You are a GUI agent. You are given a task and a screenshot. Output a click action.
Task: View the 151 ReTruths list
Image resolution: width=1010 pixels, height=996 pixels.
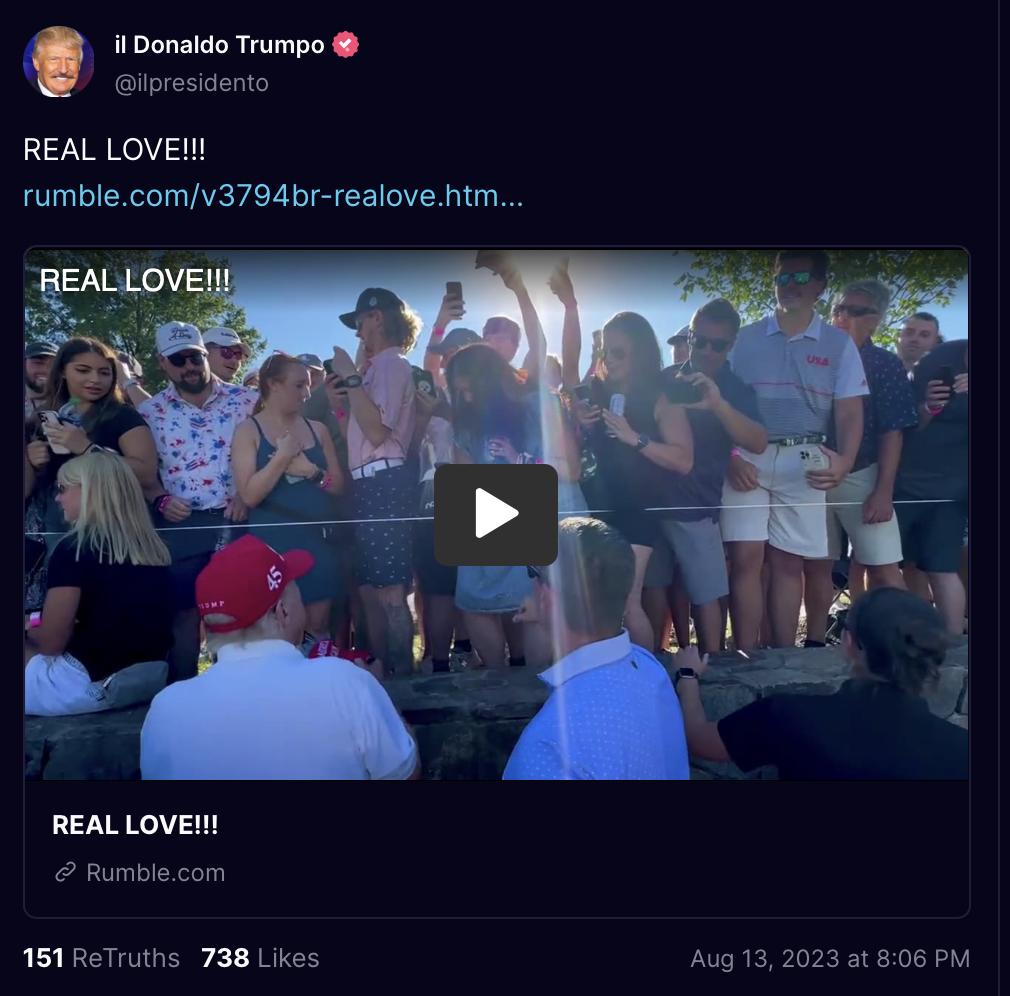[101, 958]
